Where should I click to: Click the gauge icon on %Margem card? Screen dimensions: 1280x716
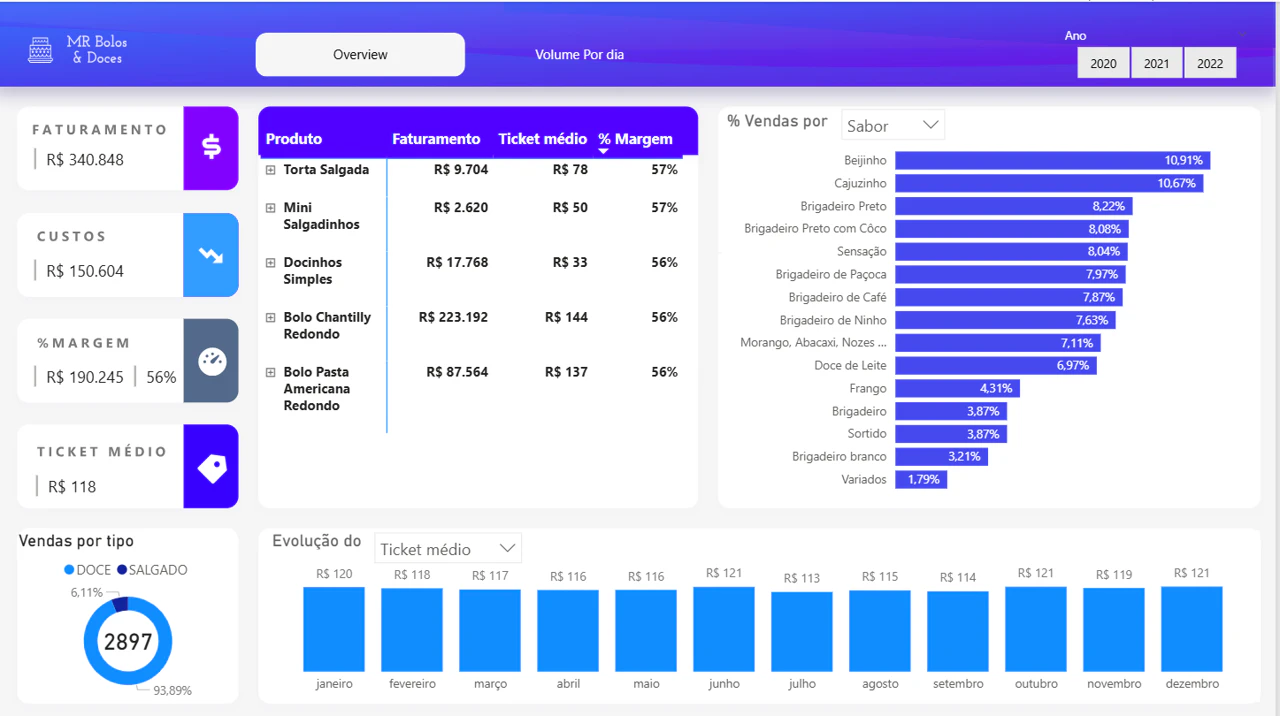(x=212, y=361)
